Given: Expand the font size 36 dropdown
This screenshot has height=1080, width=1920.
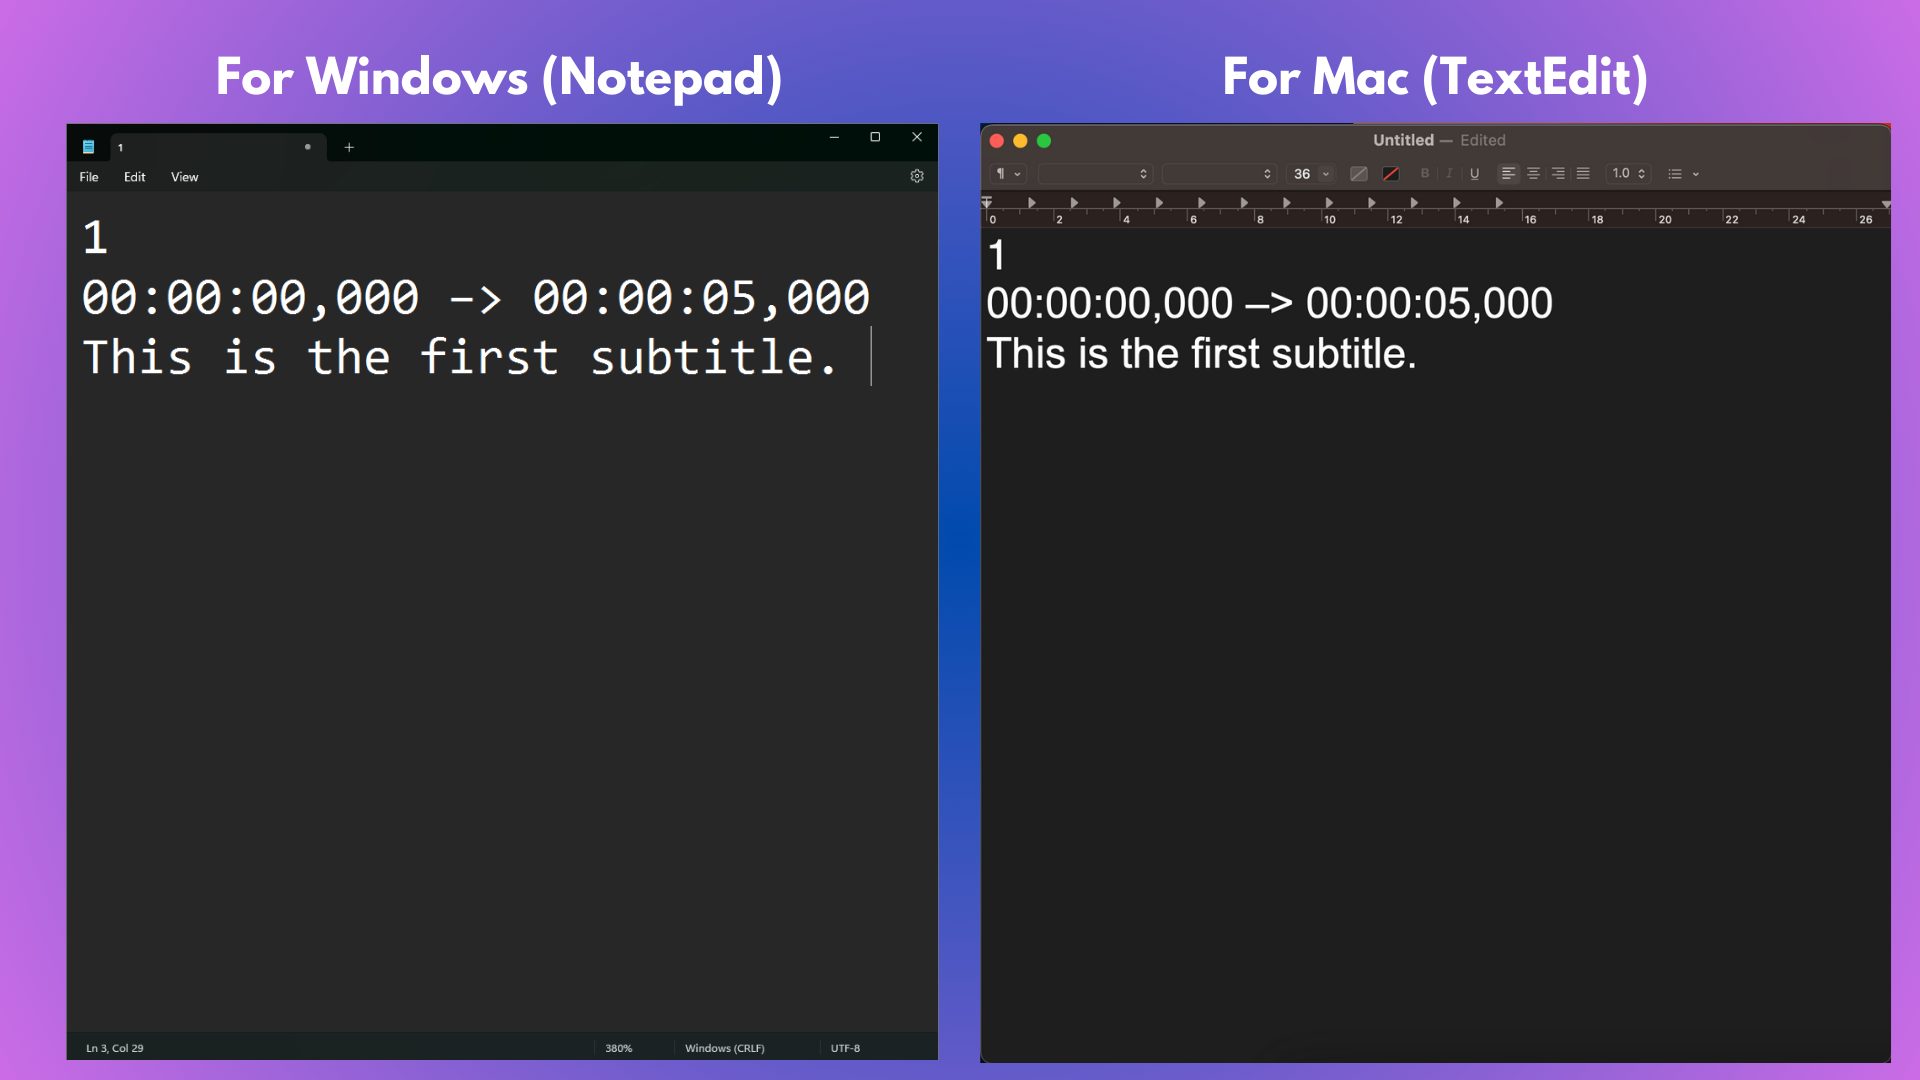Looking at the screenshot, I should (1326, 174).
